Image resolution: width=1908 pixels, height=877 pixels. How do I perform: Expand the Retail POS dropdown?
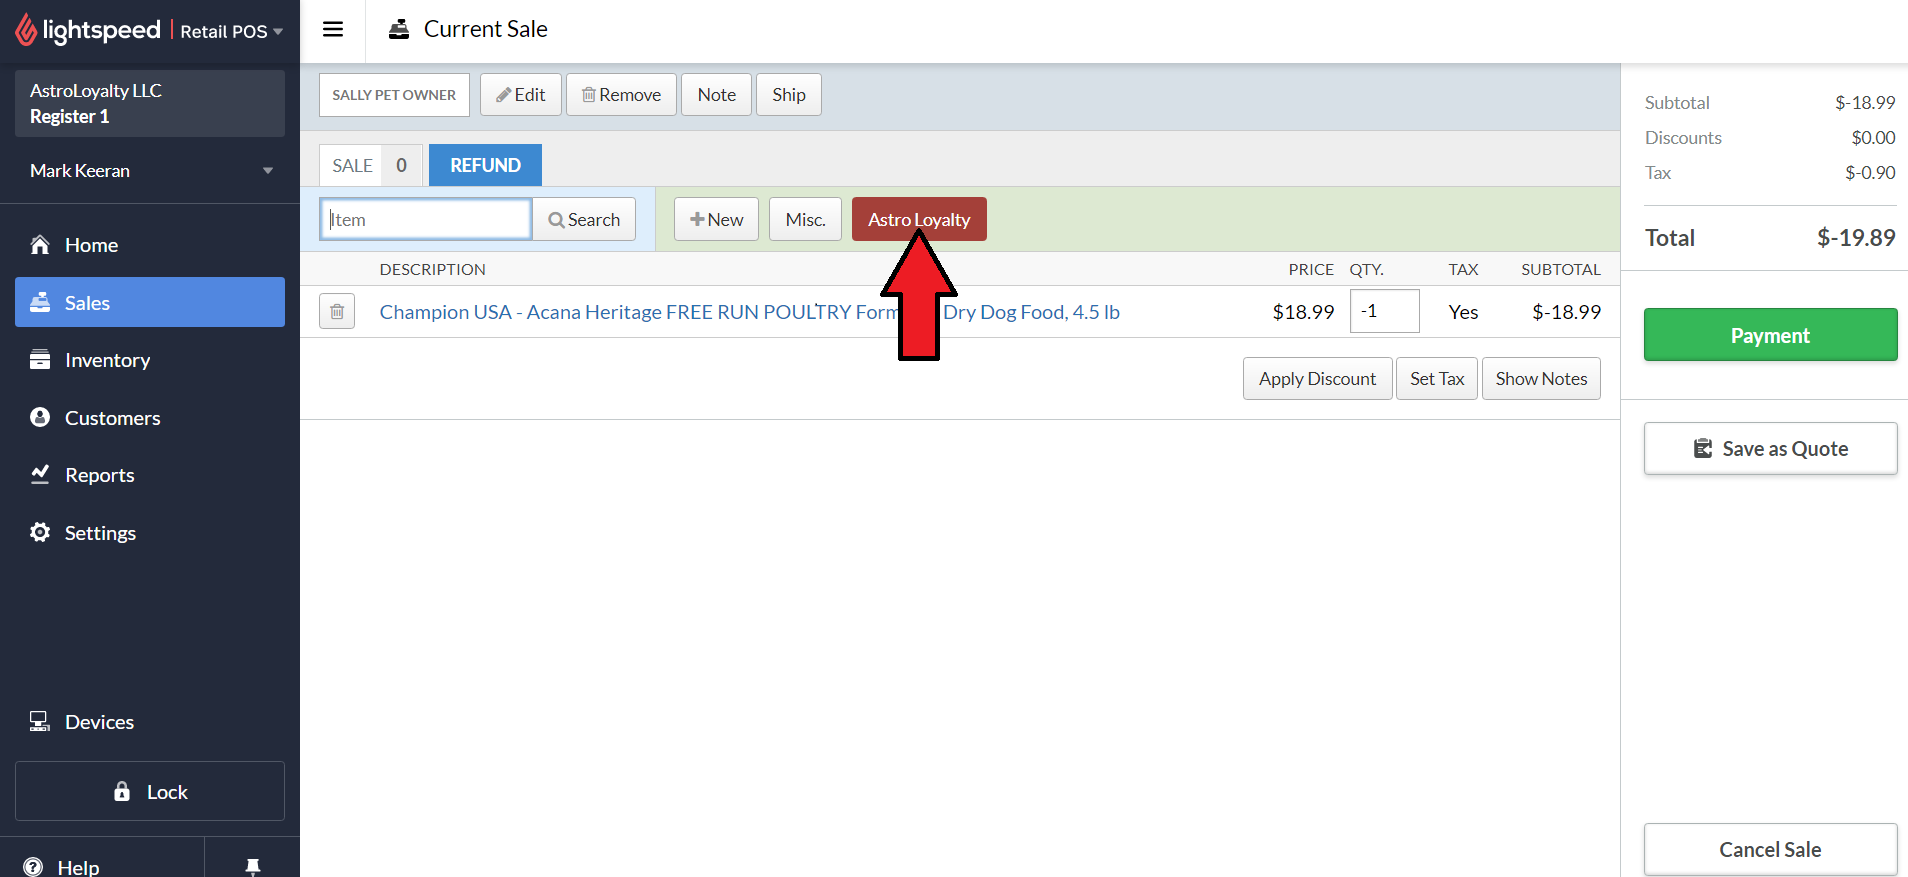pyautogui.click(x=231, y=31)
